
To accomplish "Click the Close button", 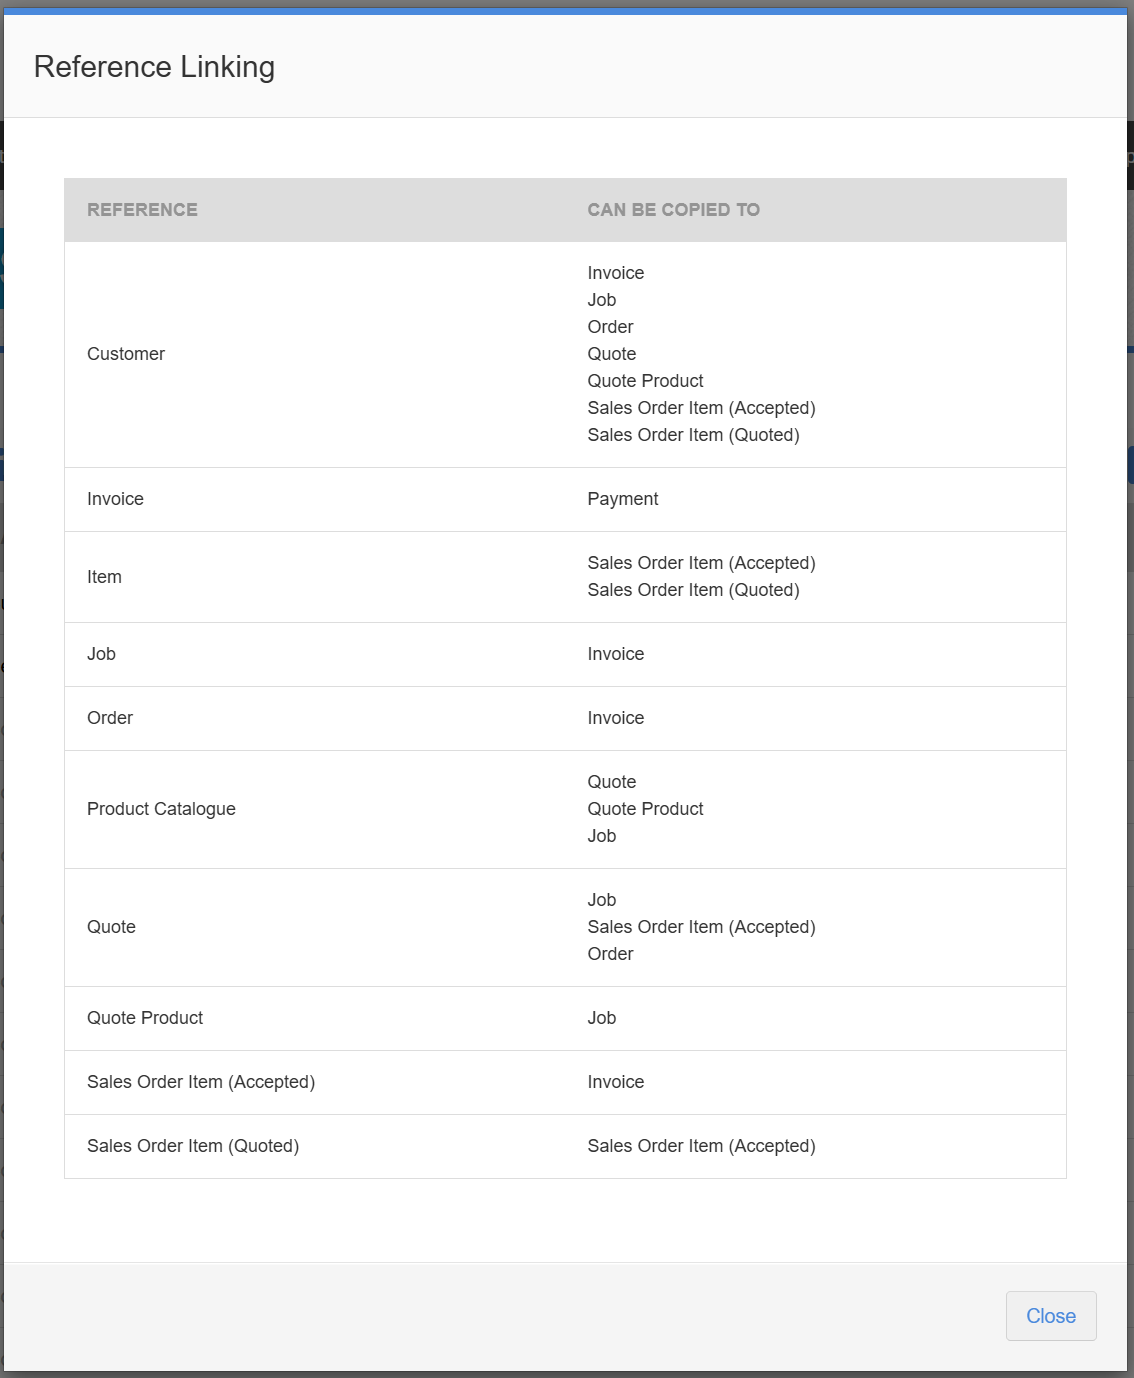I will 1051,1316.
